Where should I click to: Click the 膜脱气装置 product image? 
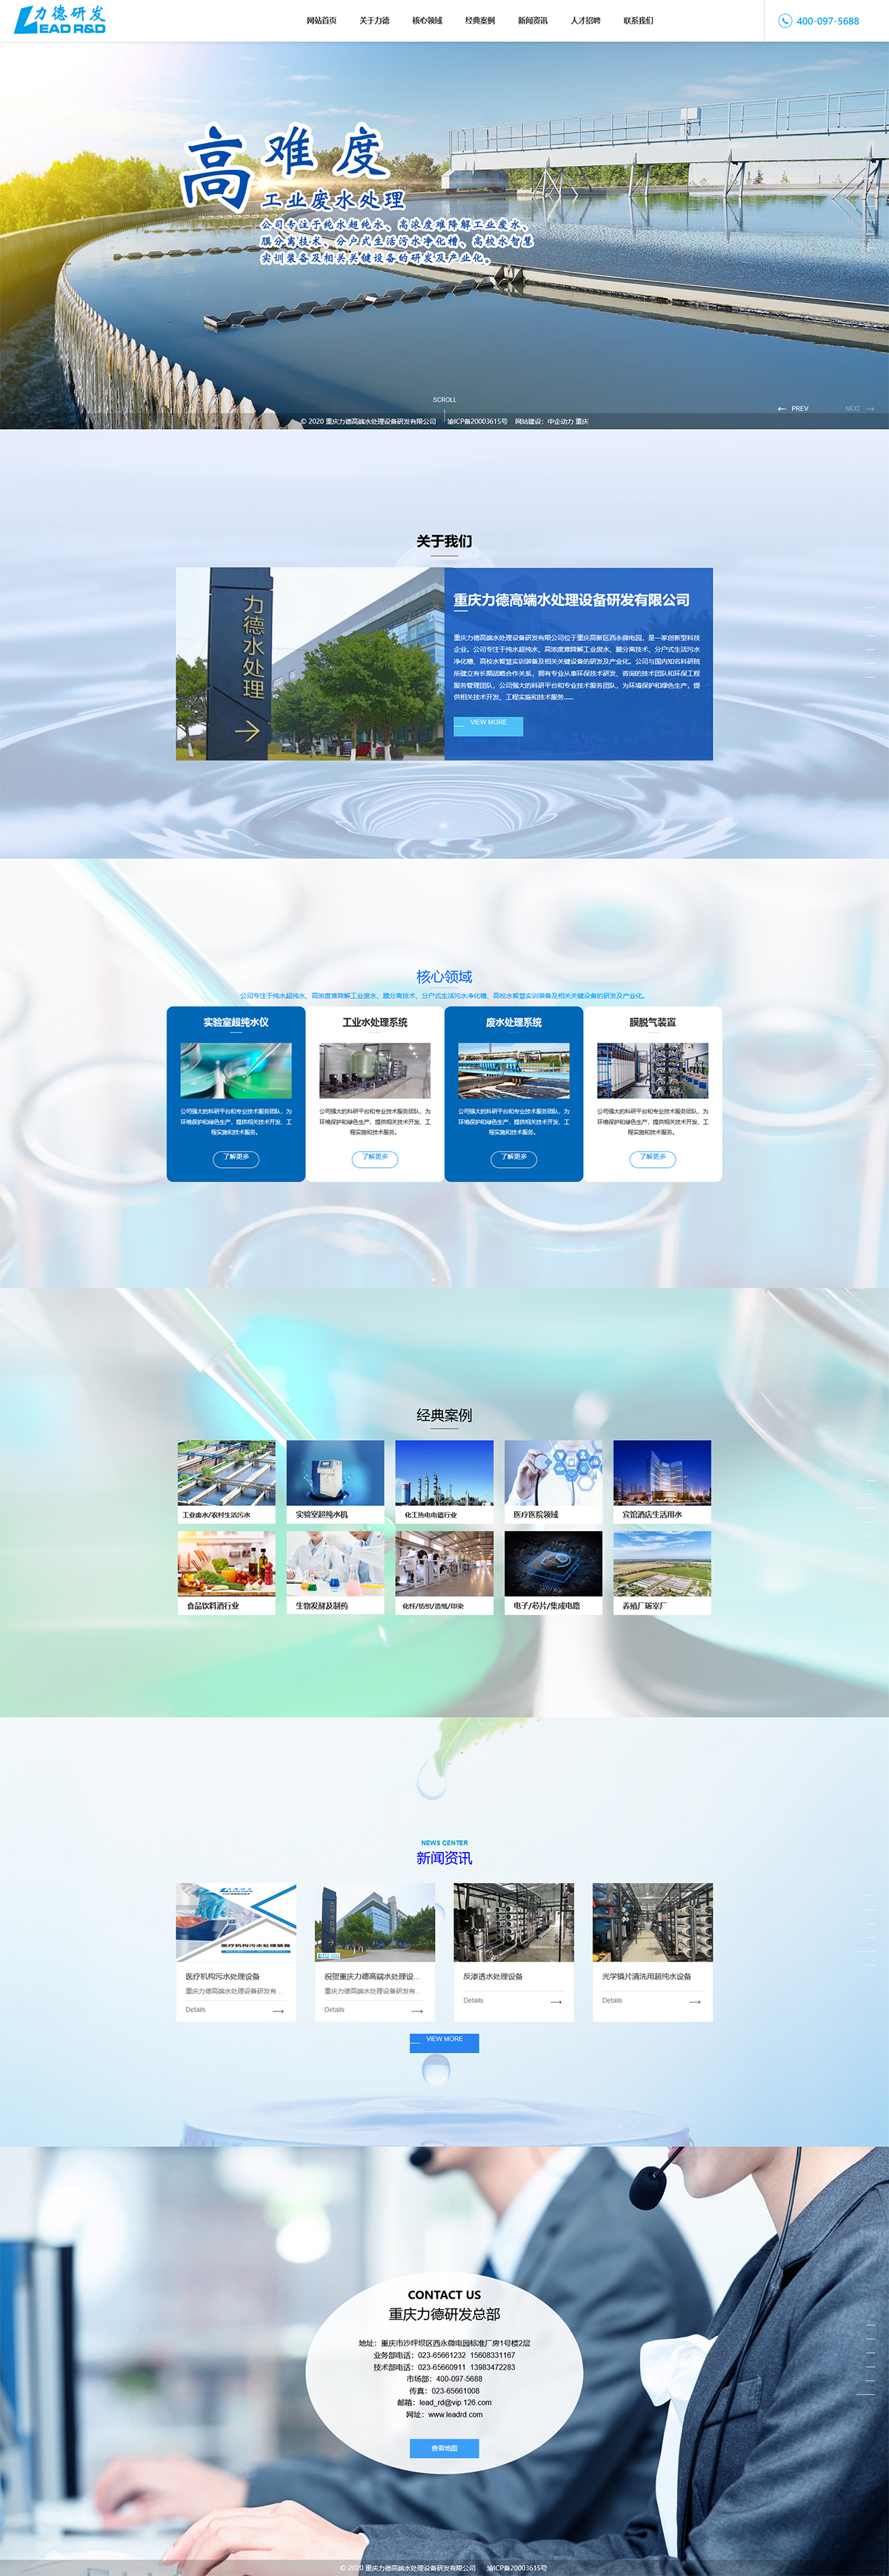(x=653, y=1070)
